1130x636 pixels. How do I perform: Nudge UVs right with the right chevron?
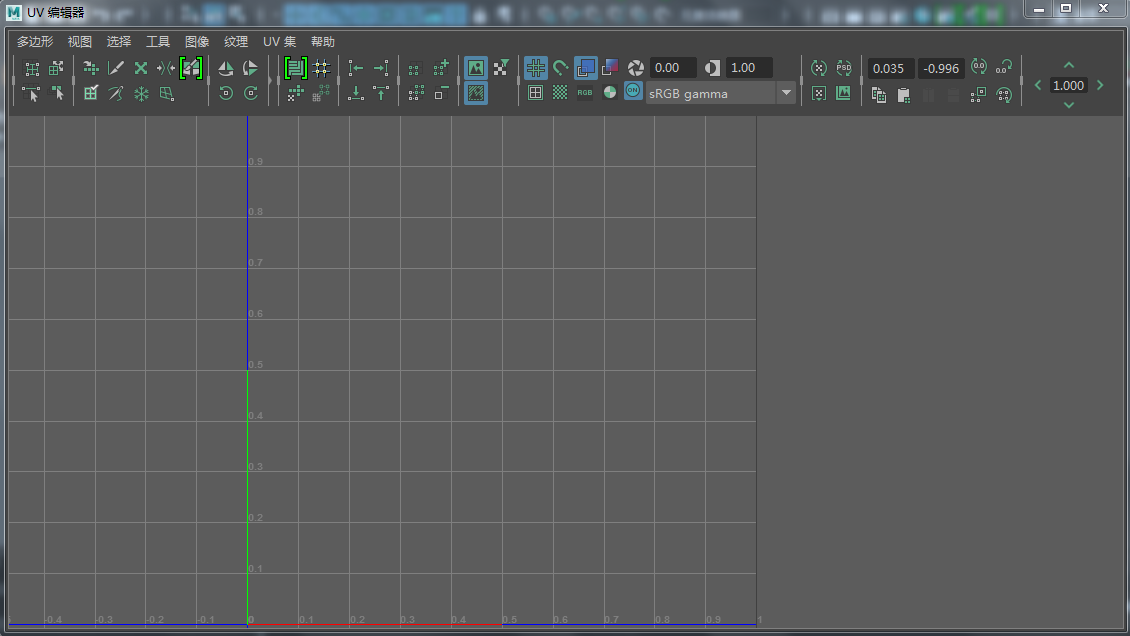pos(1100,86)
